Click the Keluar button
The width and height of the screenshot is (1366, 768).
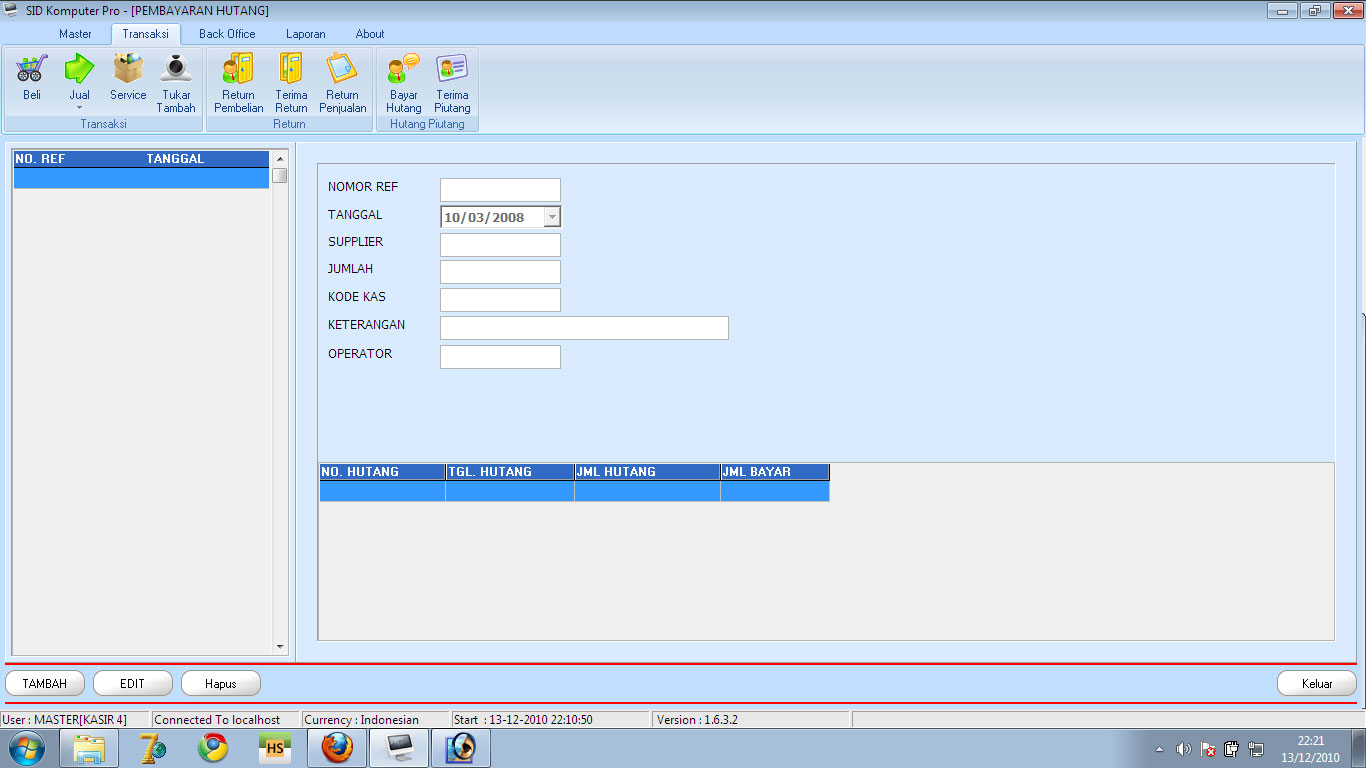pos(1317,684)
